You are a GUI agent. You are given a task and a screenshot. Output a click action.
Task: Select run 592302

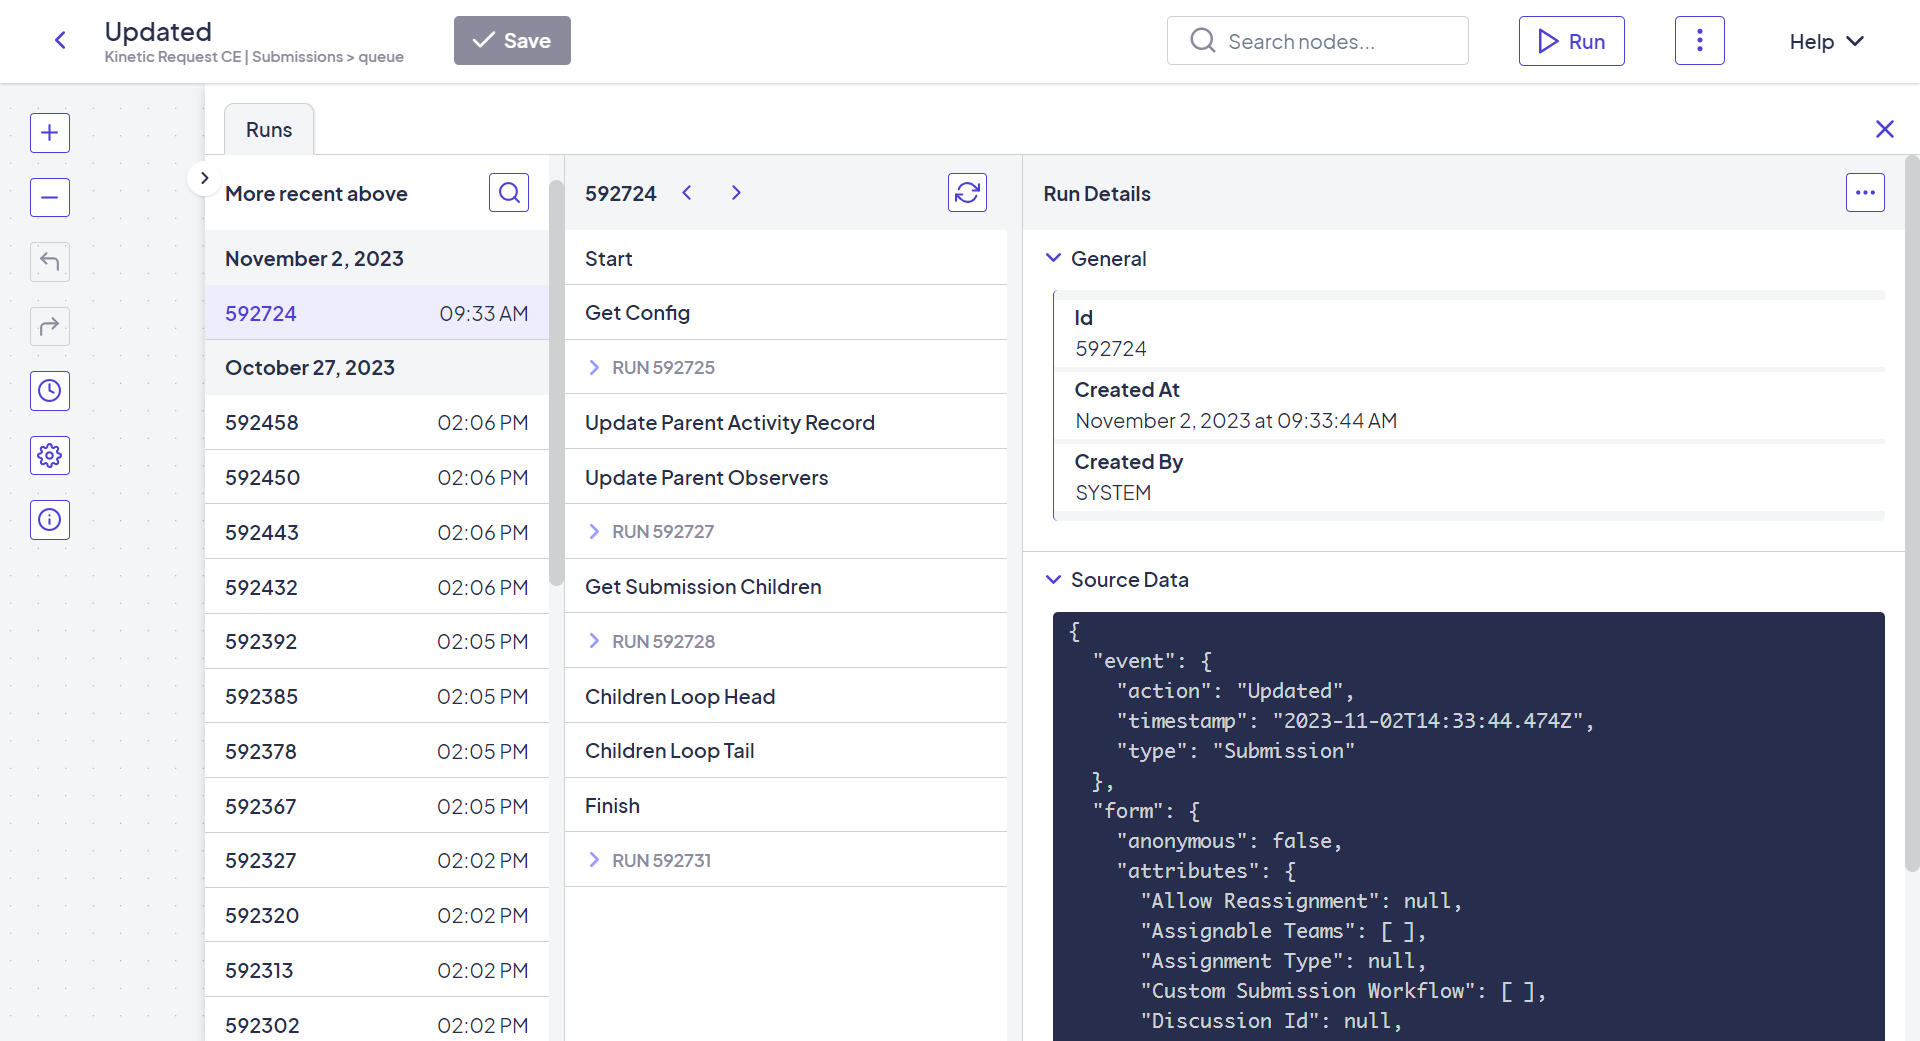click(x=377, y=1020)
